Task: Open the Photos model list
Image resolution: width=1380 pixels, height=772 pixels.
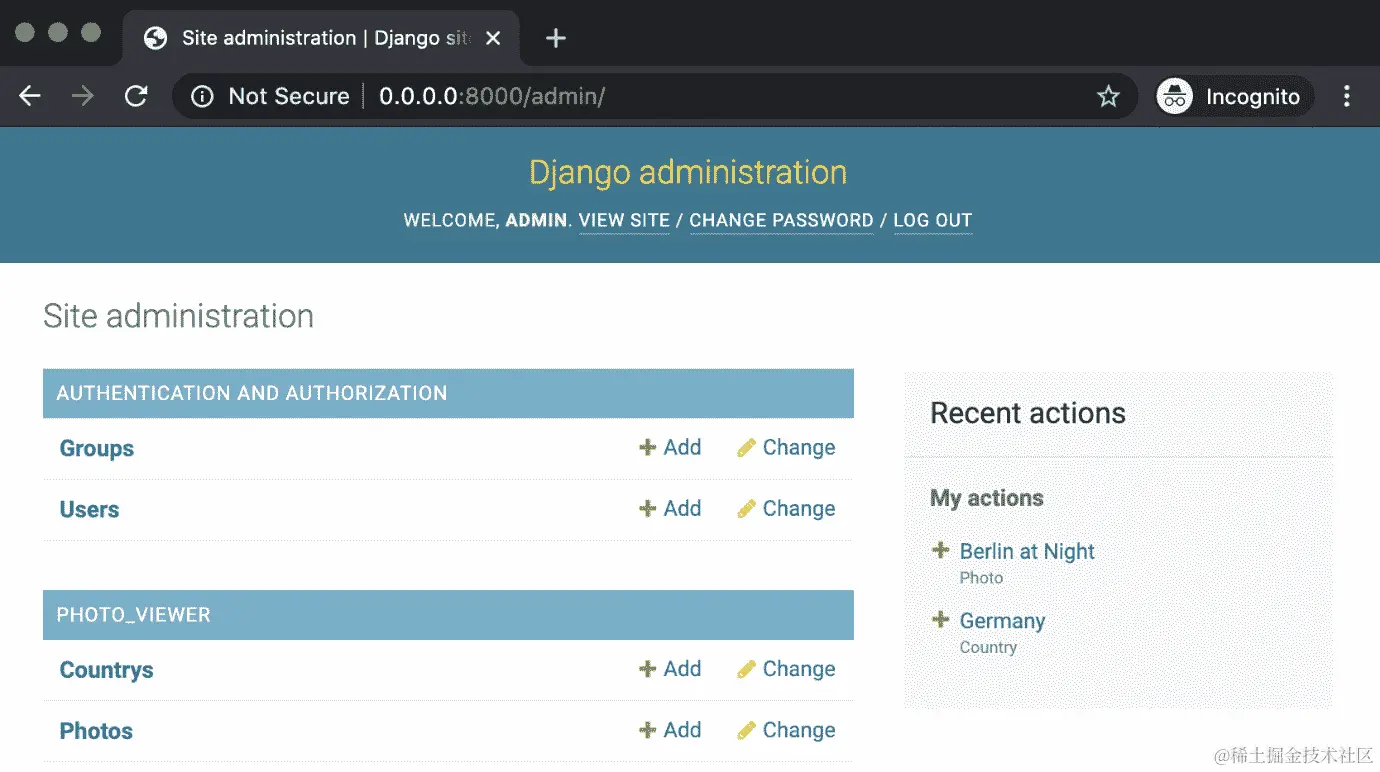Action: click(96, 731)
